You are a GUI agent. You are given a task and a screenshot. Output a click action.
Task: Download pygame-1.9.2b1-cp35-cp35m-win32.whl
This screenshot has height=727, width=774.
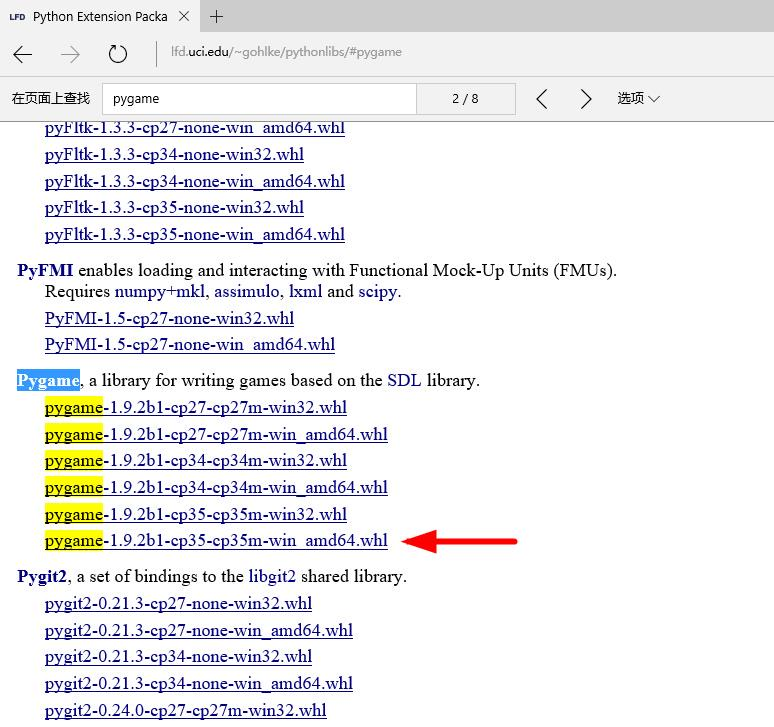pos(195,514)
